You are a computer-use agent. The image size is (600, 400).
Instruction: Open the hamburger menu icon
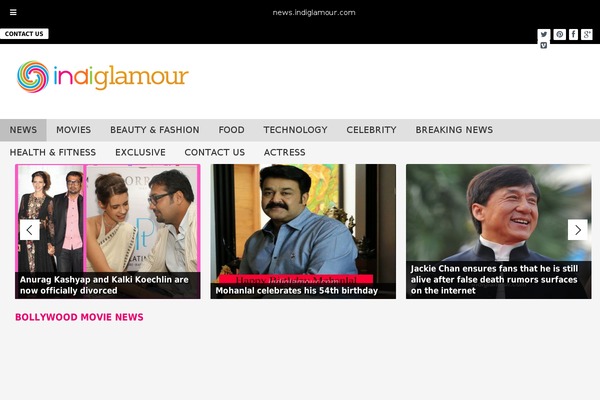[13, 12]
